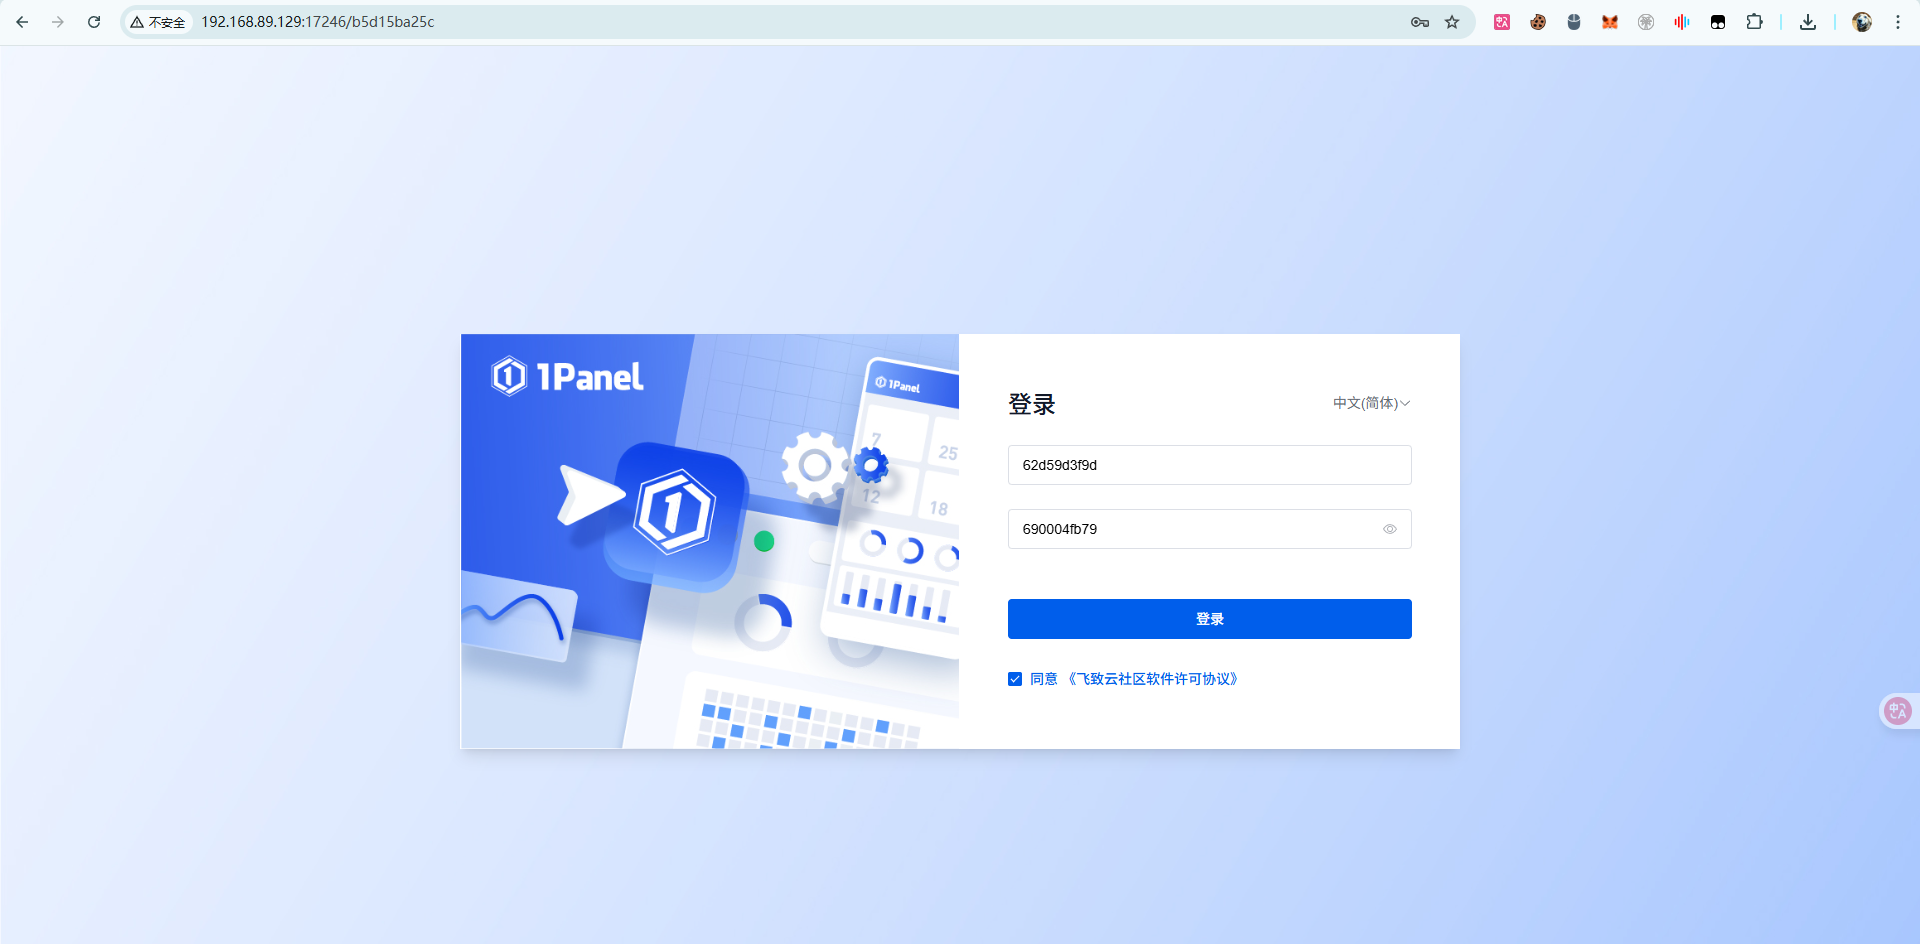1920x944 pixels.
Task: Click the floating translate bubble at right edge
Action: coord(1897,711)
